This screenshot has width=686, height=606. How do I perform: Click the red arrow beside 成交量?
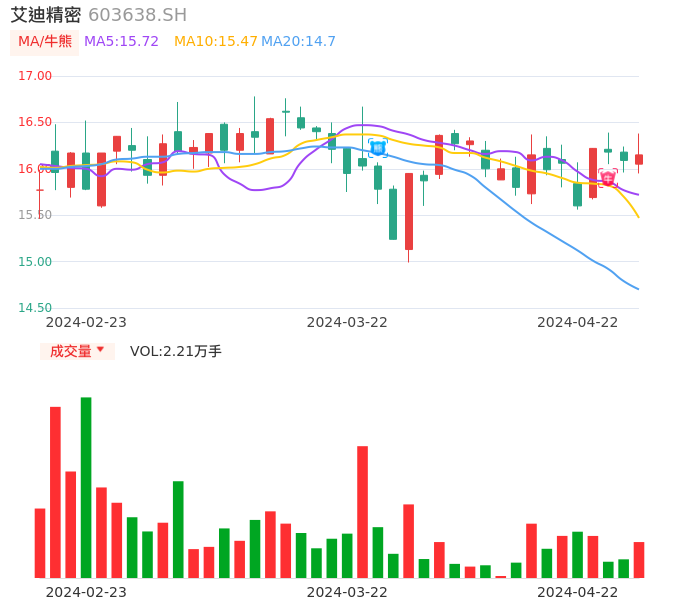click(100, 350)
